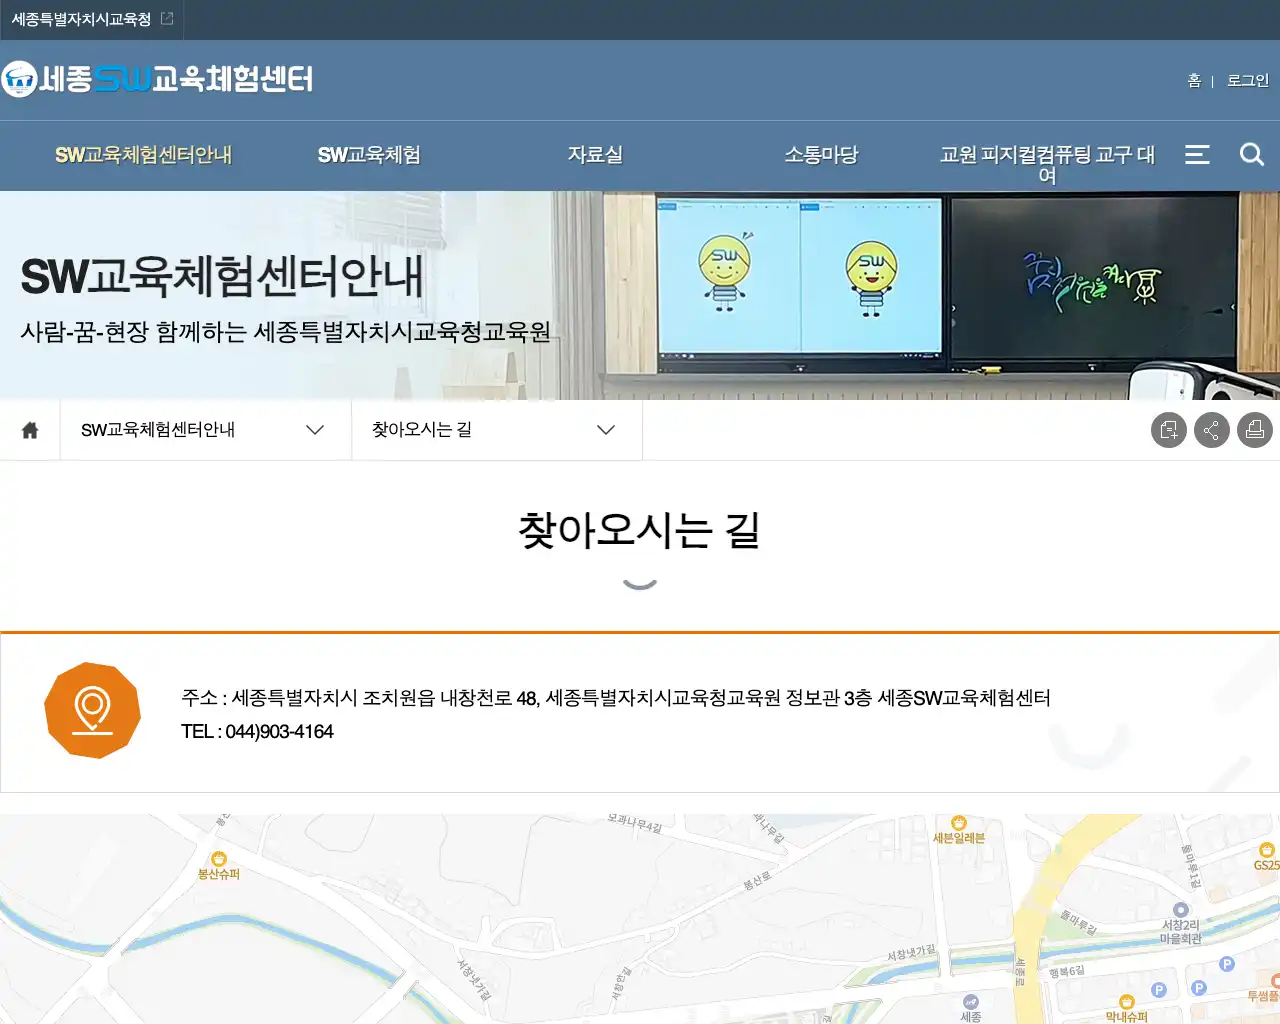Click the 세종SW교육체험센터 logo

tap(157, 78)
